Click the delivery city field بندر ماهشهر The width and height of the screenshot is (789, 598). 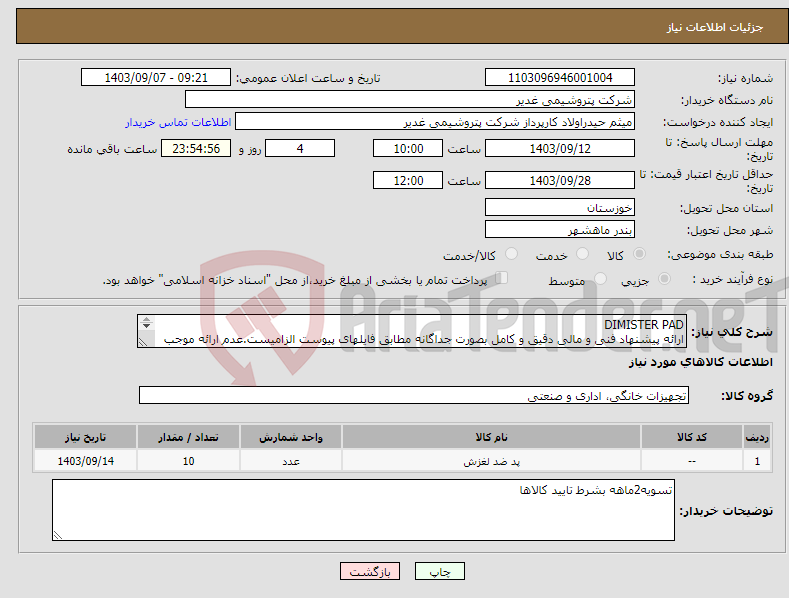tap(560, 230)
